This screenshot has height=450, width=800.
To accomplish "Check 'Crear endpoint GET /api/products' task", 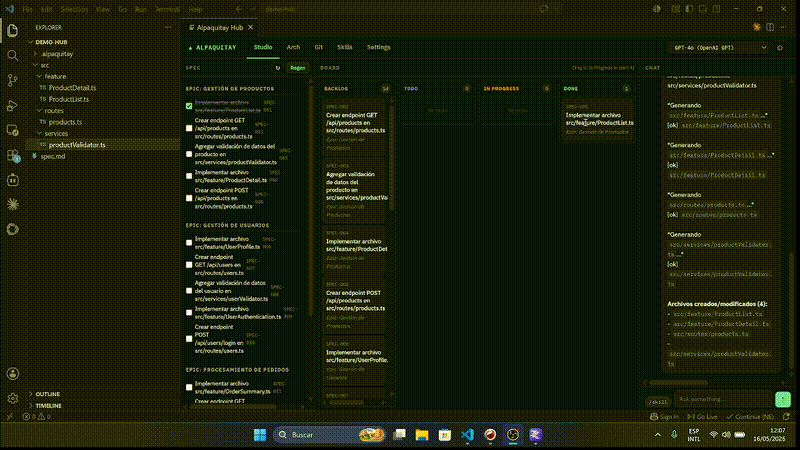I will point(189,129).
